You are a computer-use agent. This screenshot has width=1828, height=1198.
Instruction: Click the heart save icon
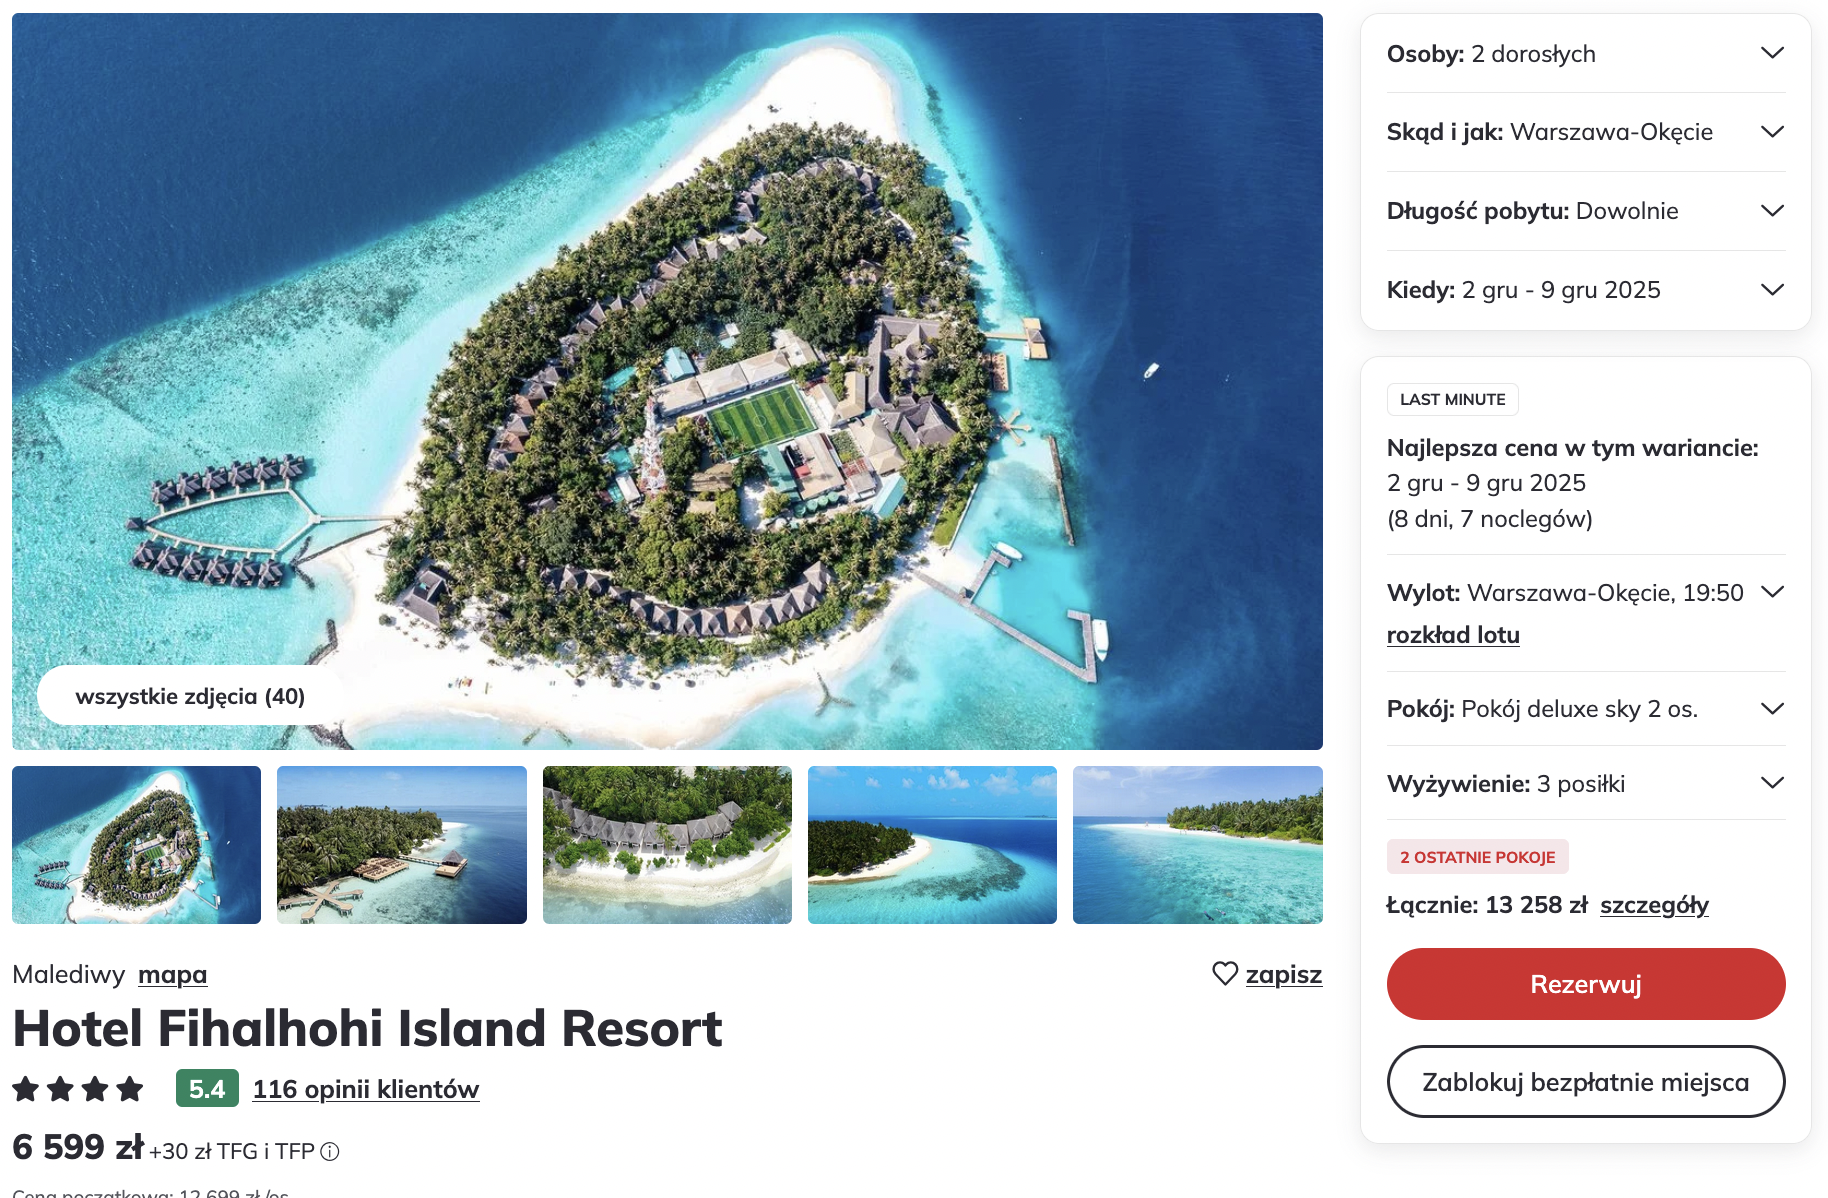pyautogui.click(x=1224, y=973)
